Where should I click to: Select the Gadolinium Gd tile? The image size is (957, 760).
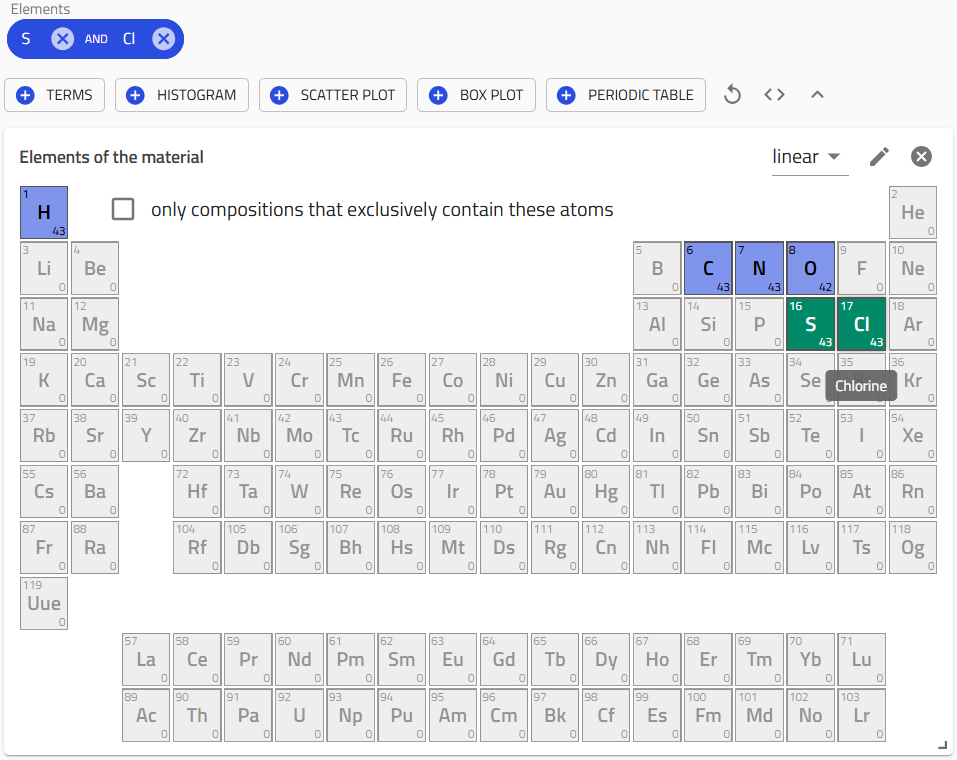click(504, 660)
